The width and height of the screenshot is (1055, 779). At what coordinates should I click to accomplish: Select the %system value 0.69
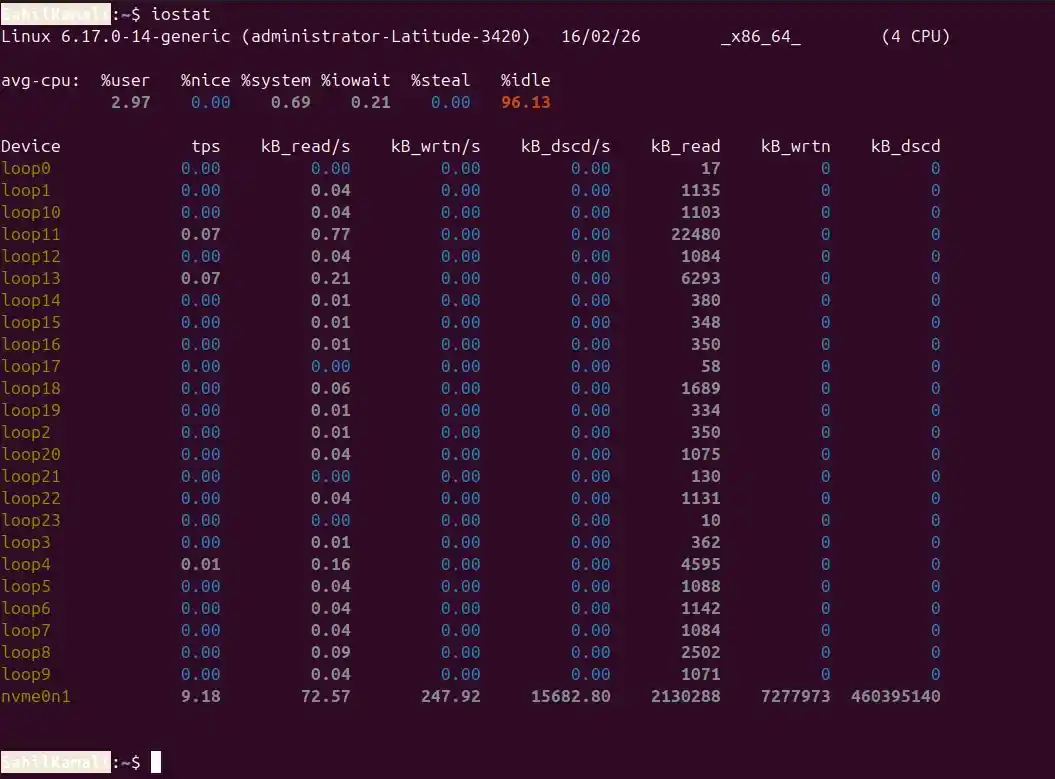click(291, 102)
